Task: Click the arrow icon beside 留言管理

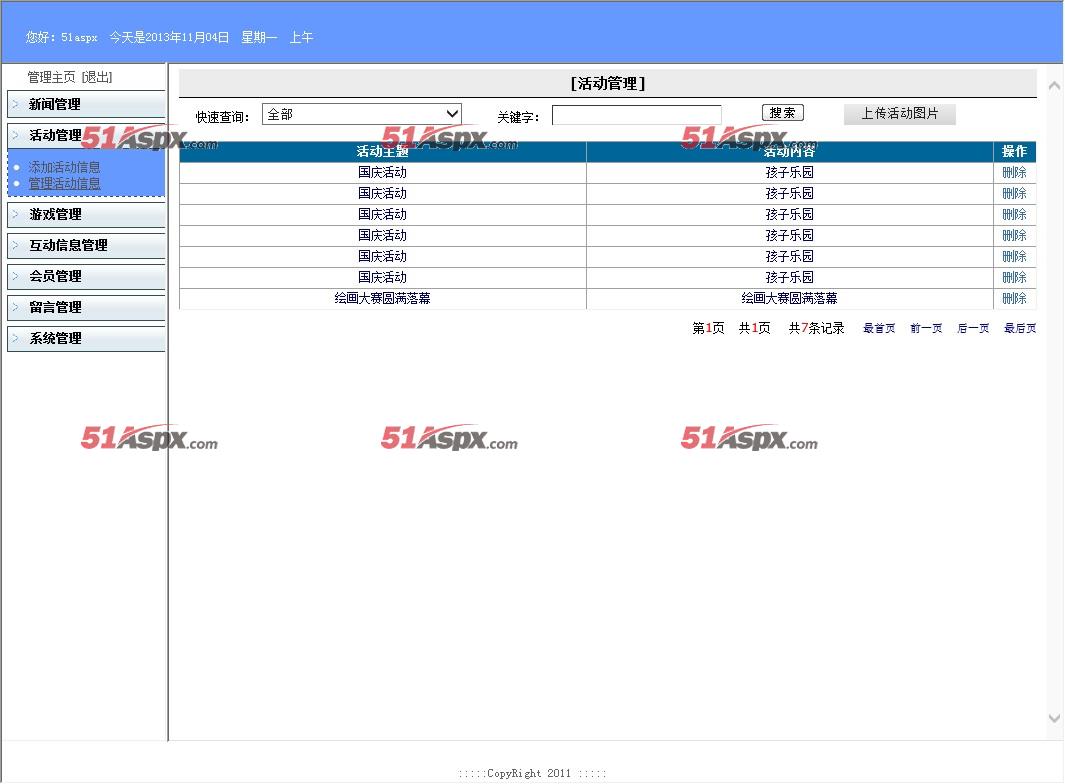Action: click(15, 307)
